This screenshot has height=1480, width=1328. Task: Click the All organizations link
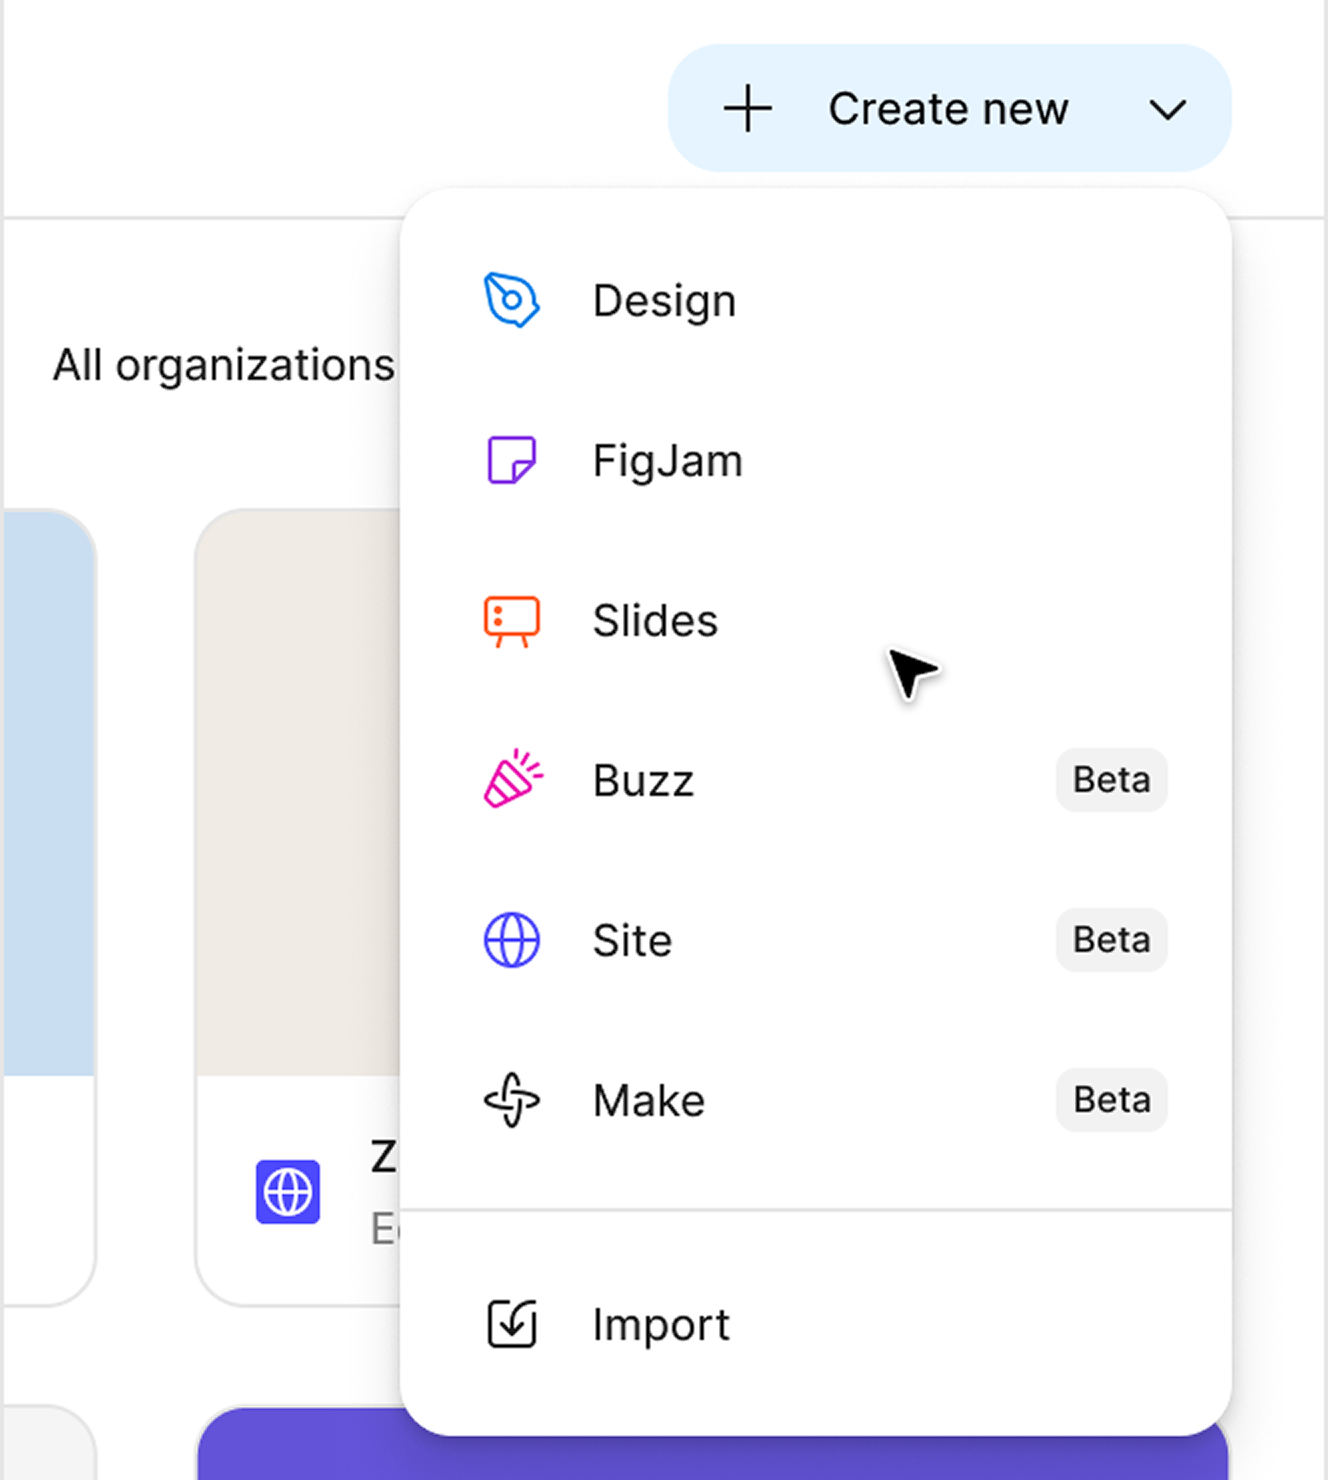tap(222, 364)
